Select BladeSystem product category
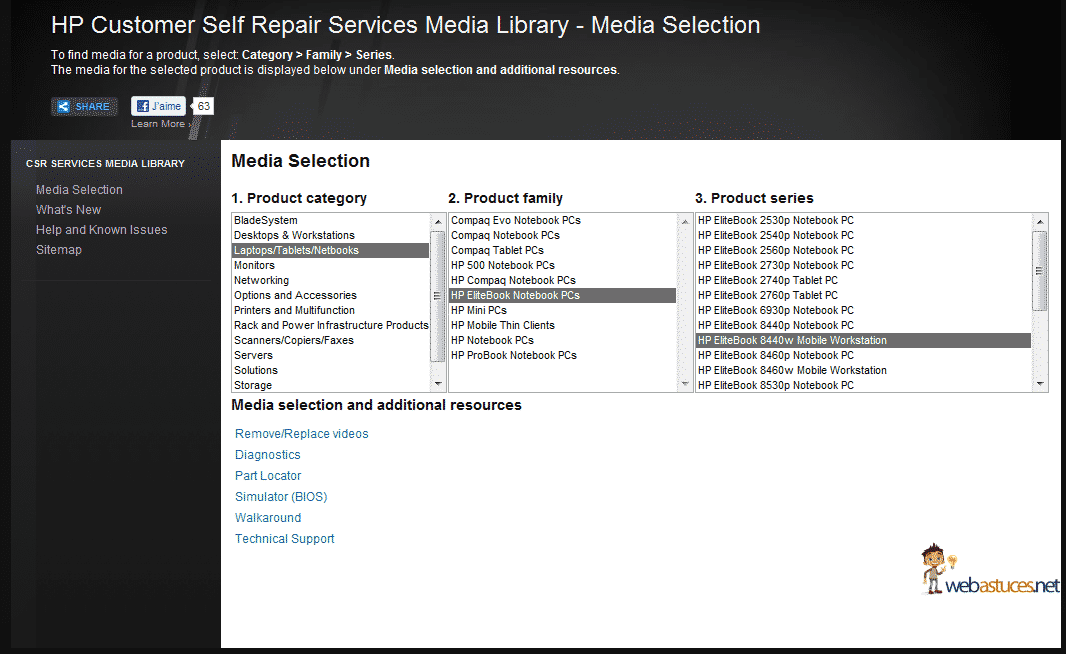This screenshot has width=1066, height=654. coord(330,220)
